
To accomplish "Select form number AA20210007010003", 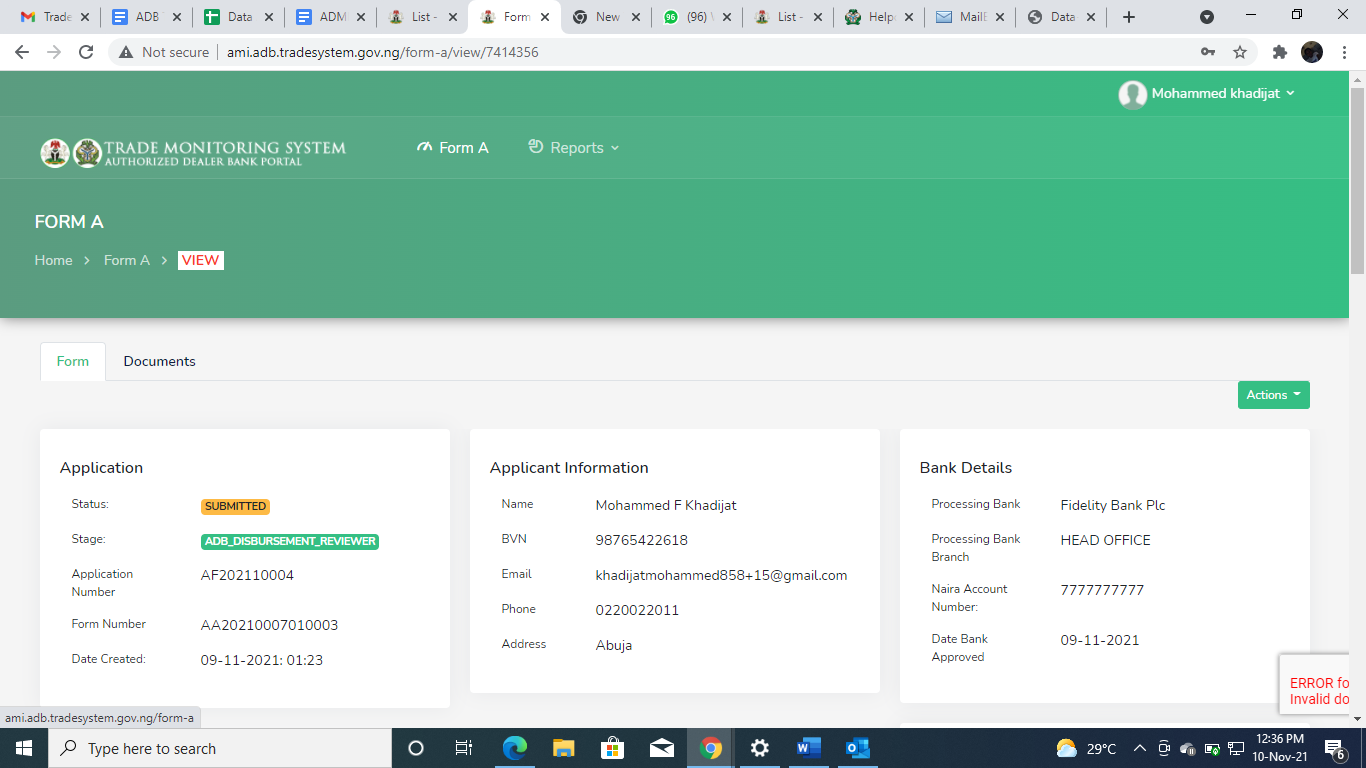I will pyautogui.click(x=270, y=625).
